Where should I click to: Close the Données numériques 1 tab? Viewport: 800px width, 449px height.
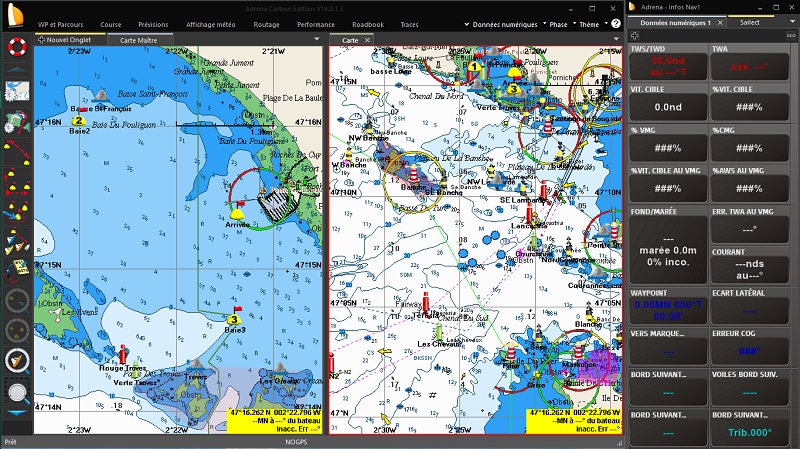tap(720, 22)
